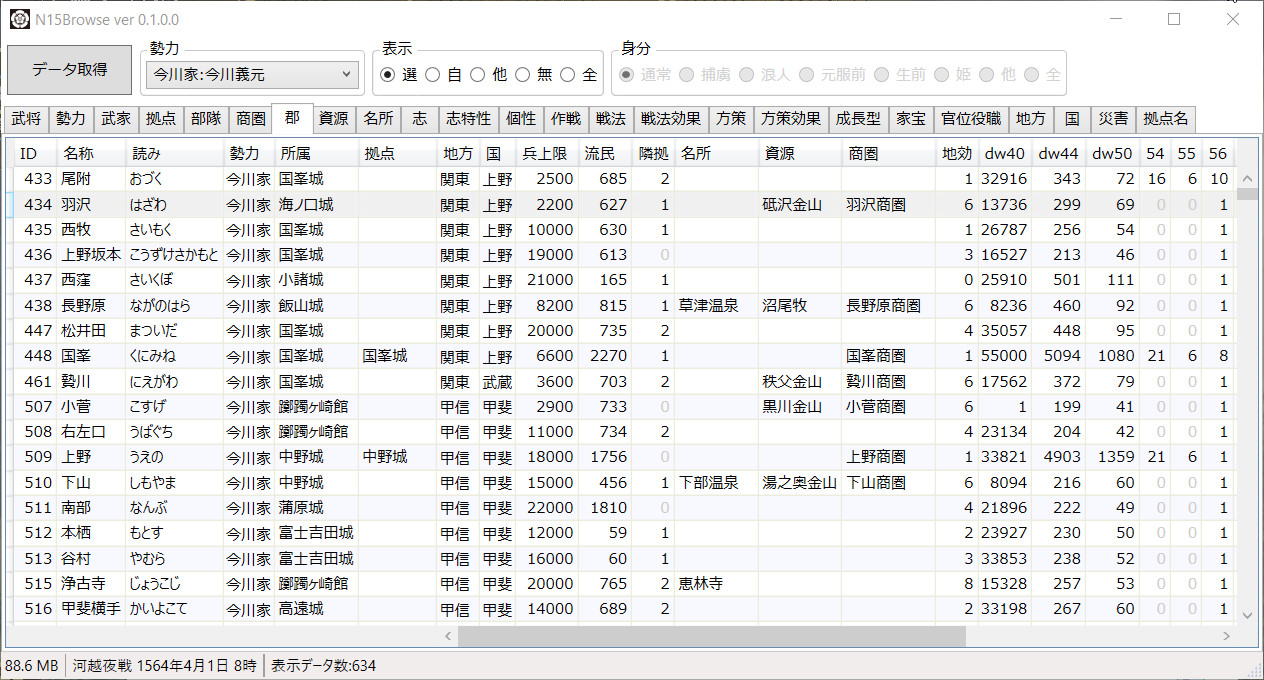Click the horizontal scrollbar thumb
This screenshot has height=680, width=1264.
coord(712,636)
